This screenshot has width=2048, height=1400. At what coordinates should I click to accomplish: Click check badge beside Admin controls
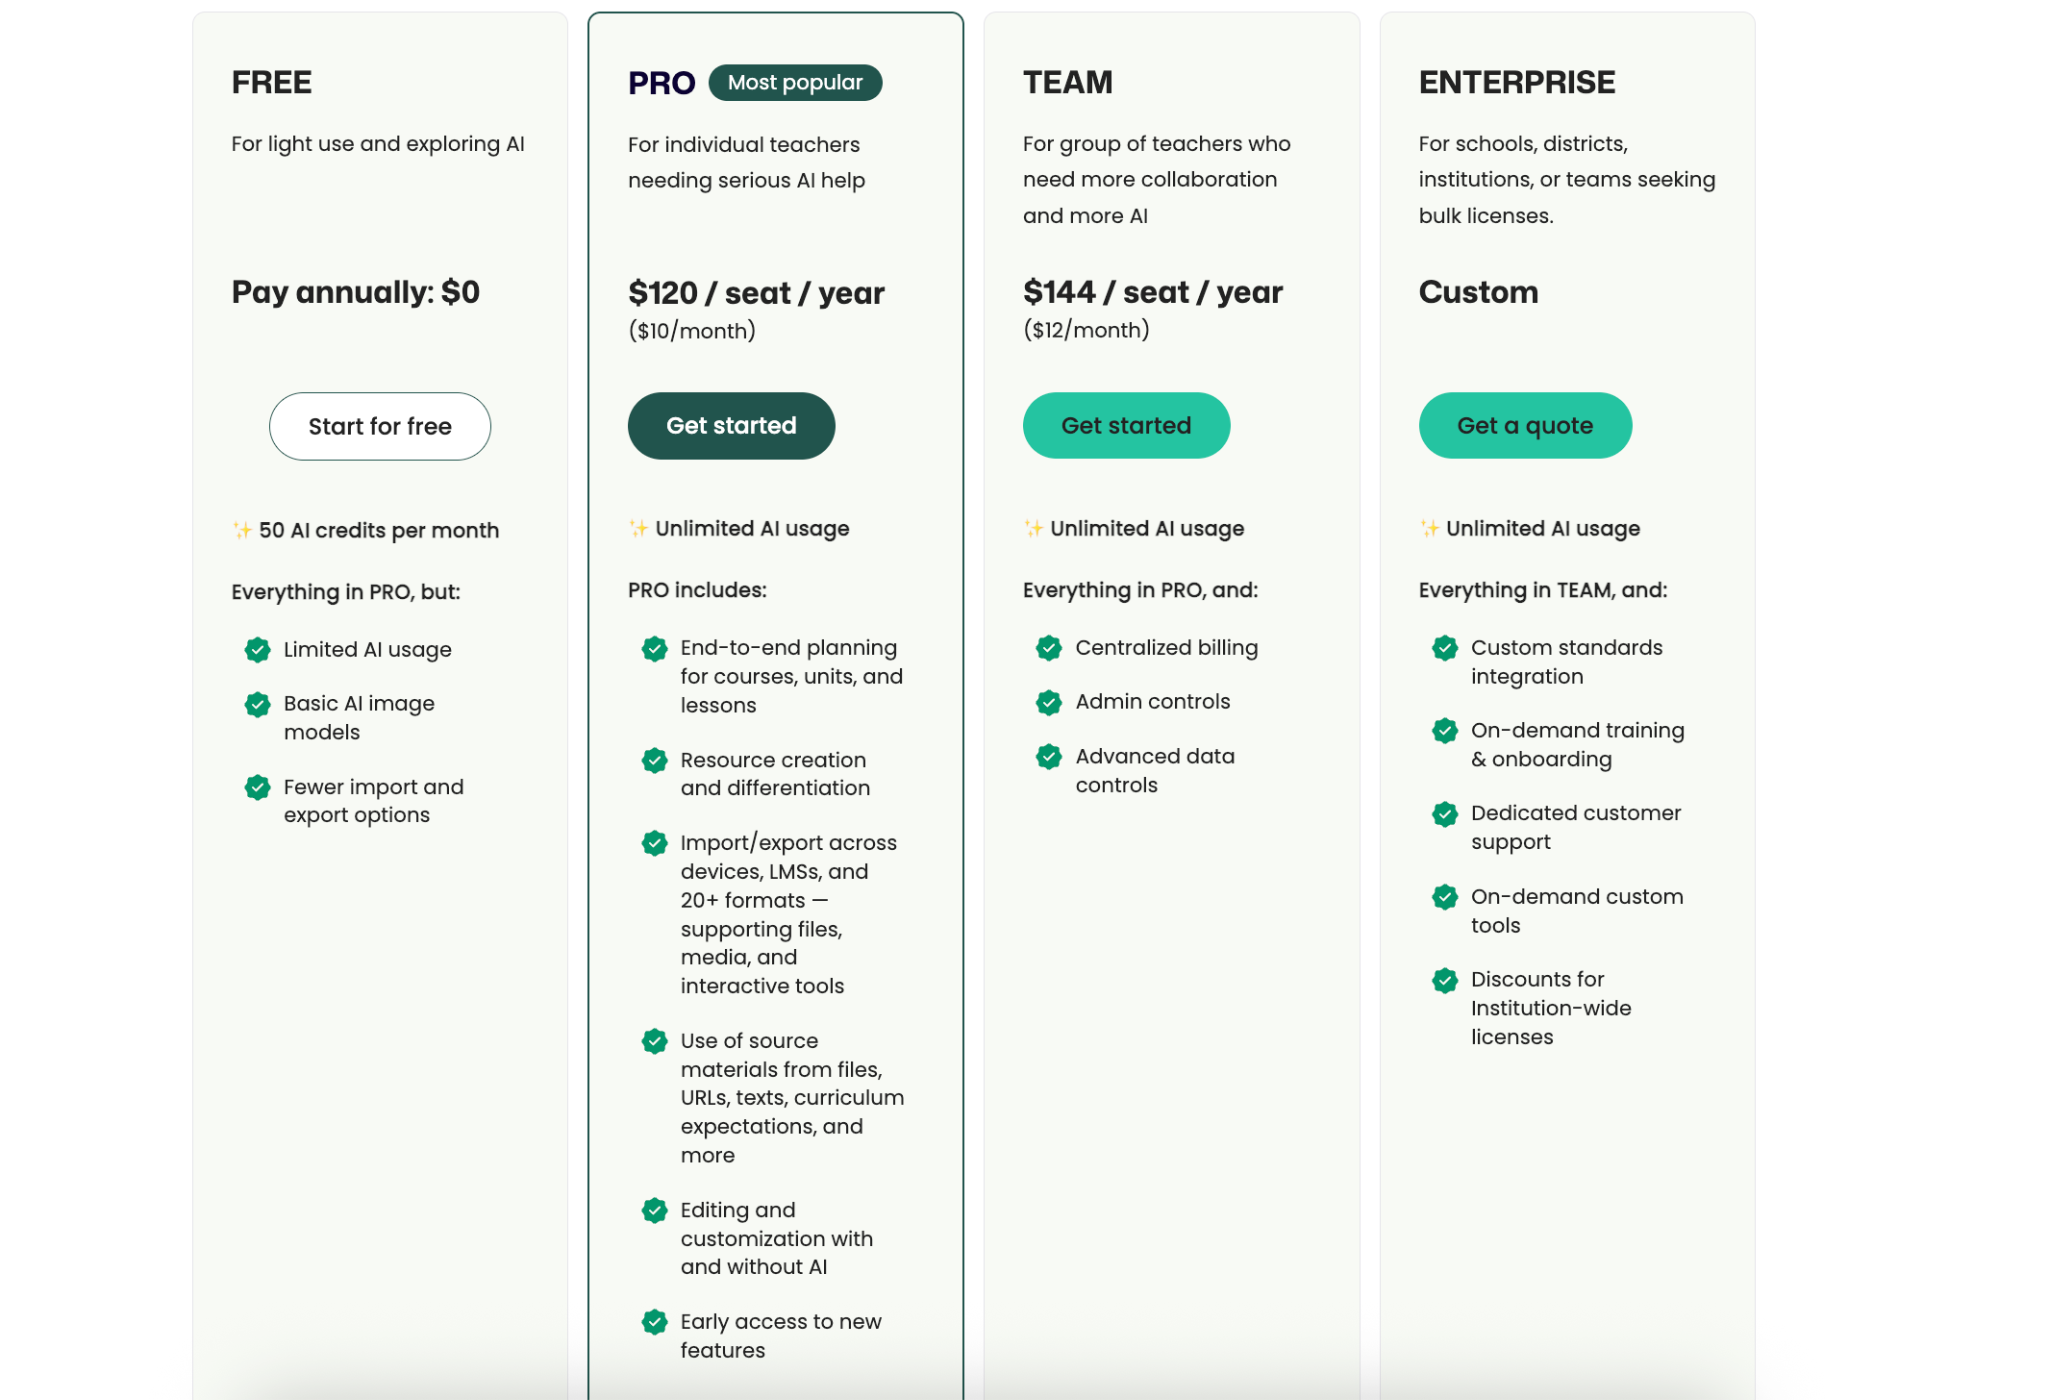(1048, 702)
